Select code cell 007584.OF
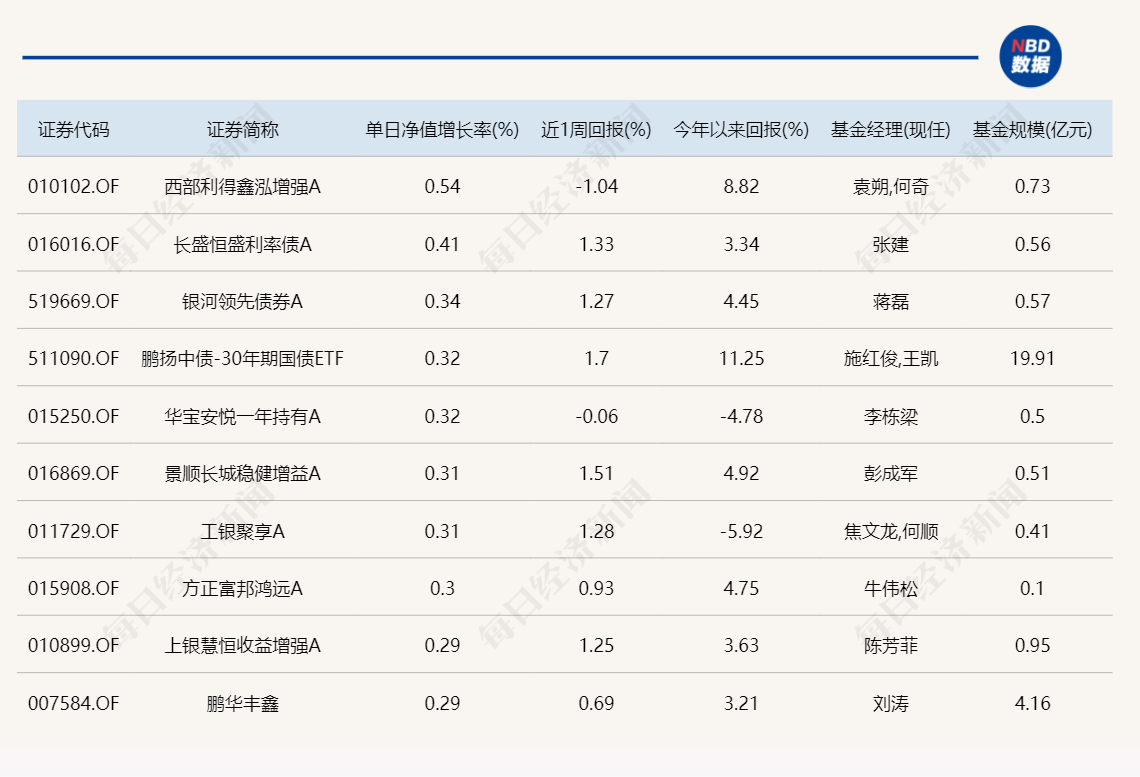The image size is (1140, 777). coord(73,704)
